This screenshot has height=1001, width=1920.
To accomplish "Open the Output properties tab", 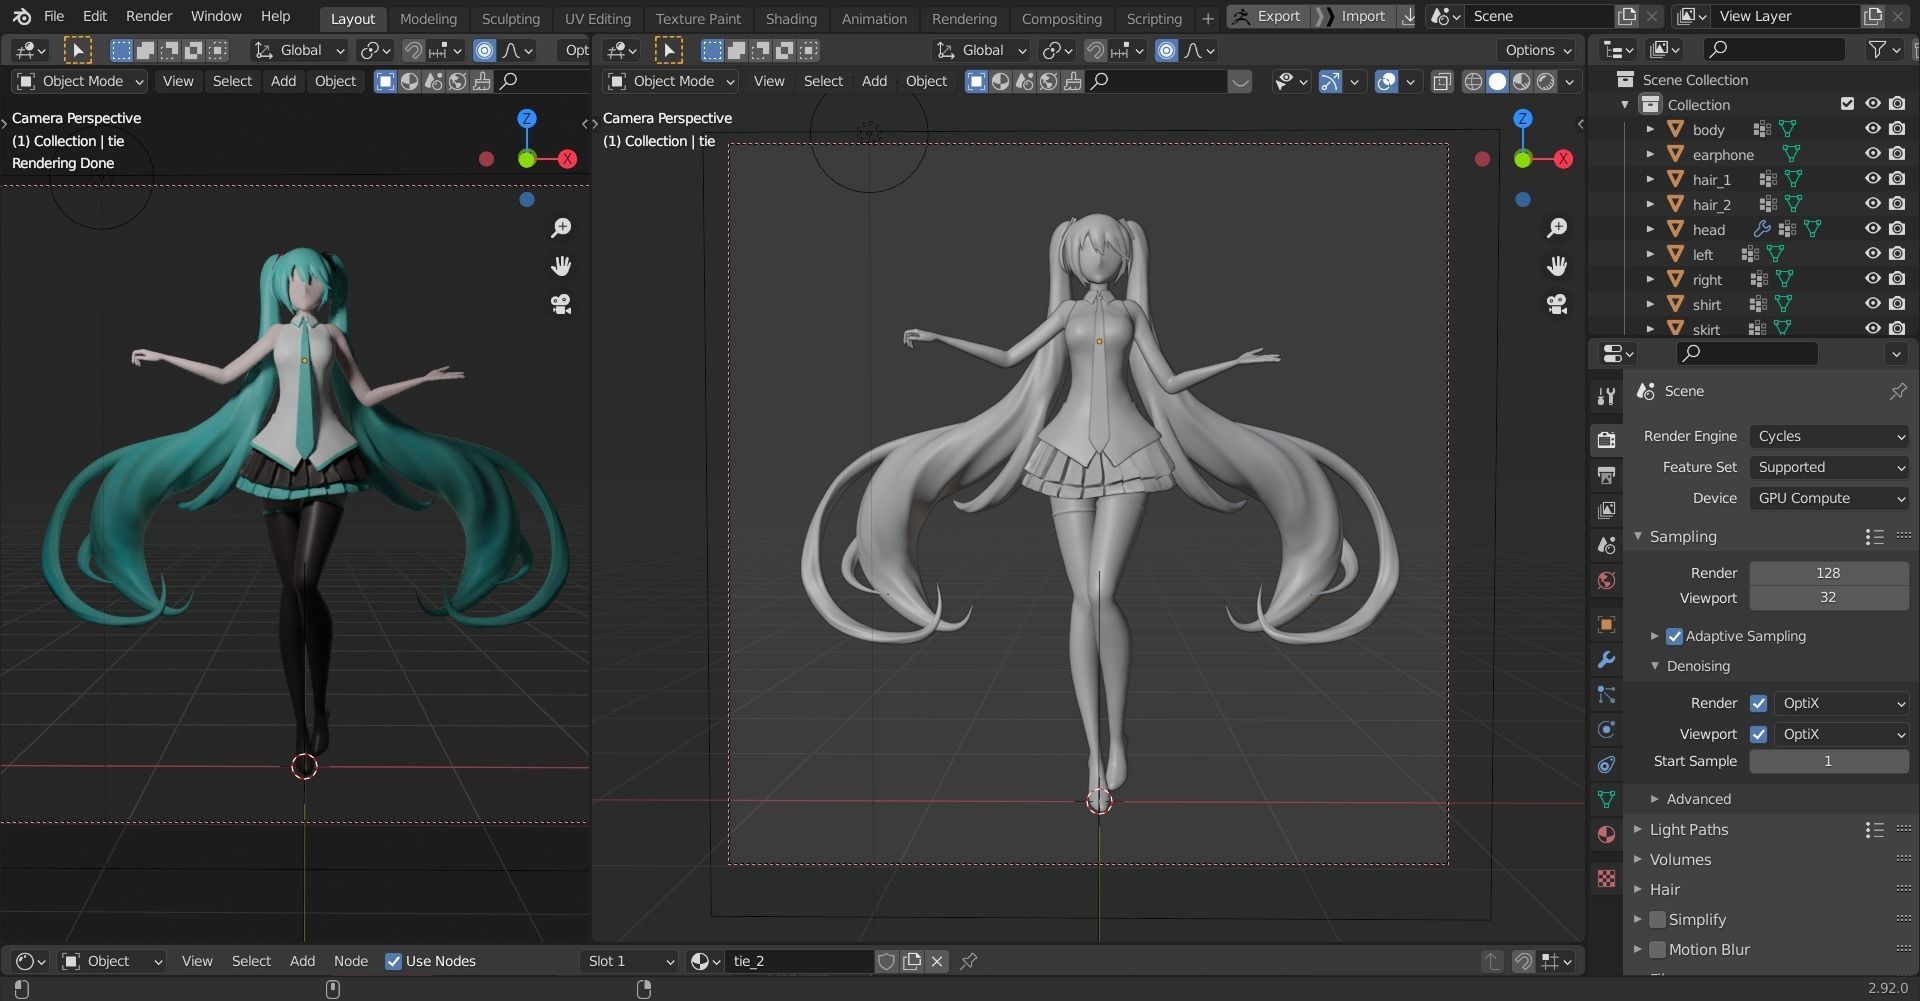I will (1606, 474).
